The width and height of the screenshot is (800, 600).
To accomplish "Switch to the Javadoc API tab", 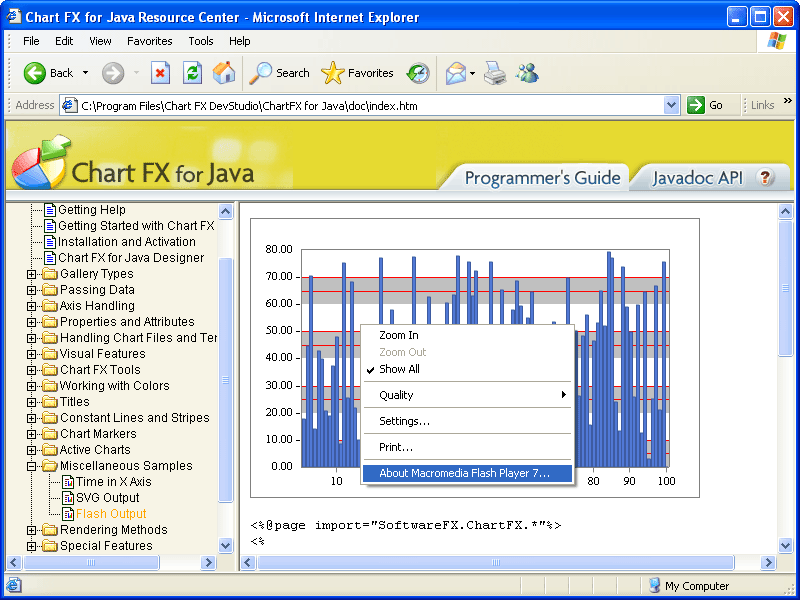I will pyautogui.click(x=697, y=178).
